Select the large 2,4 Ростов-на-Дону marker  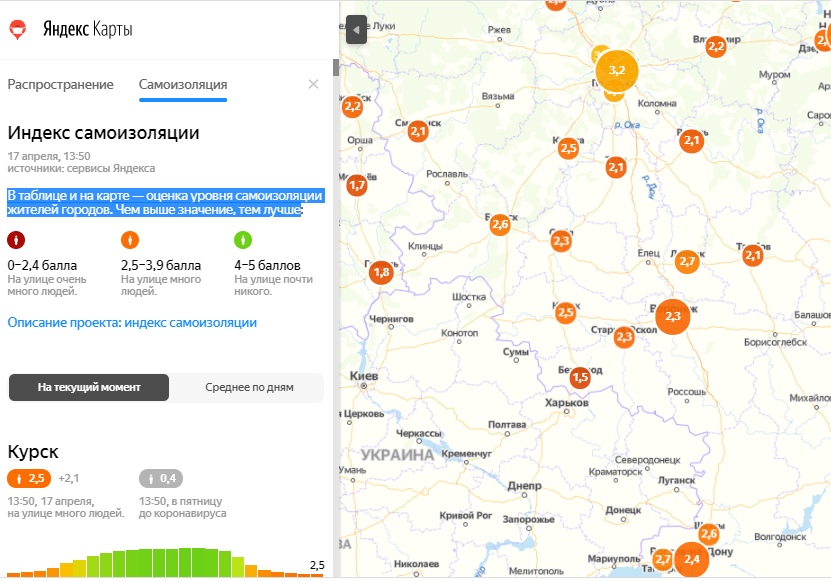691,559
